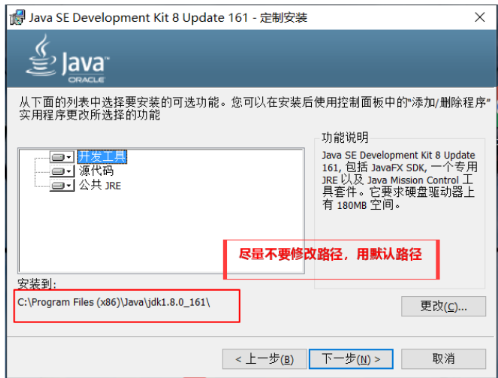Click the 安装到: label

[x=37, y=284]
